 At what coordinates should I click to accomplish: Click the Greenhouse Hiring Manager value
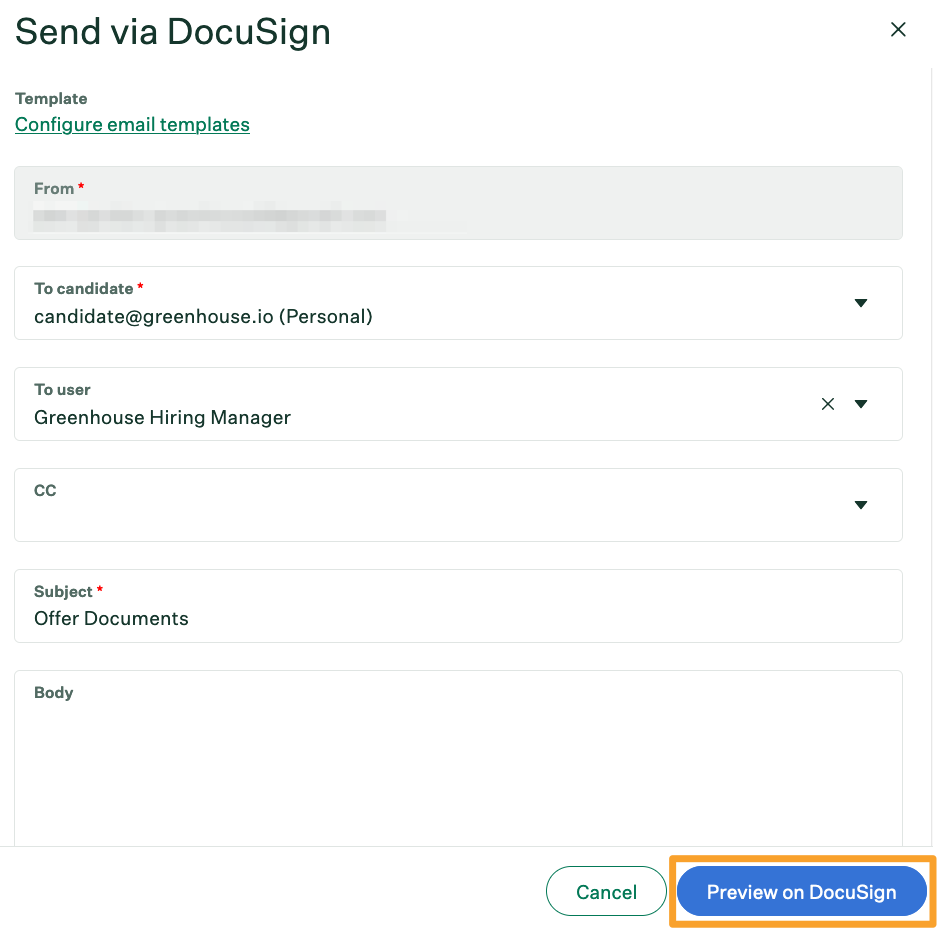click(x=163, y=417)
